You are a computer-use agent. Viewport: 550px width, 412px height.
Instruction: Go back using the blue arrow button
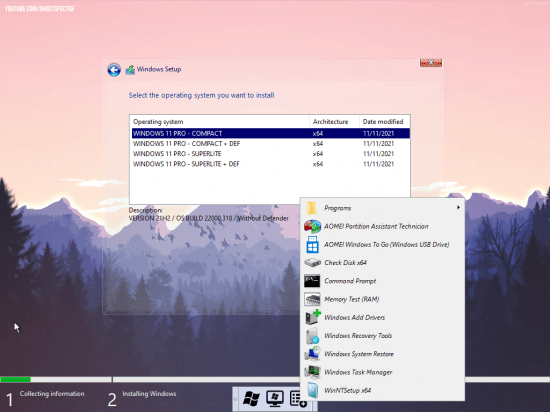(x=114, y=70)
